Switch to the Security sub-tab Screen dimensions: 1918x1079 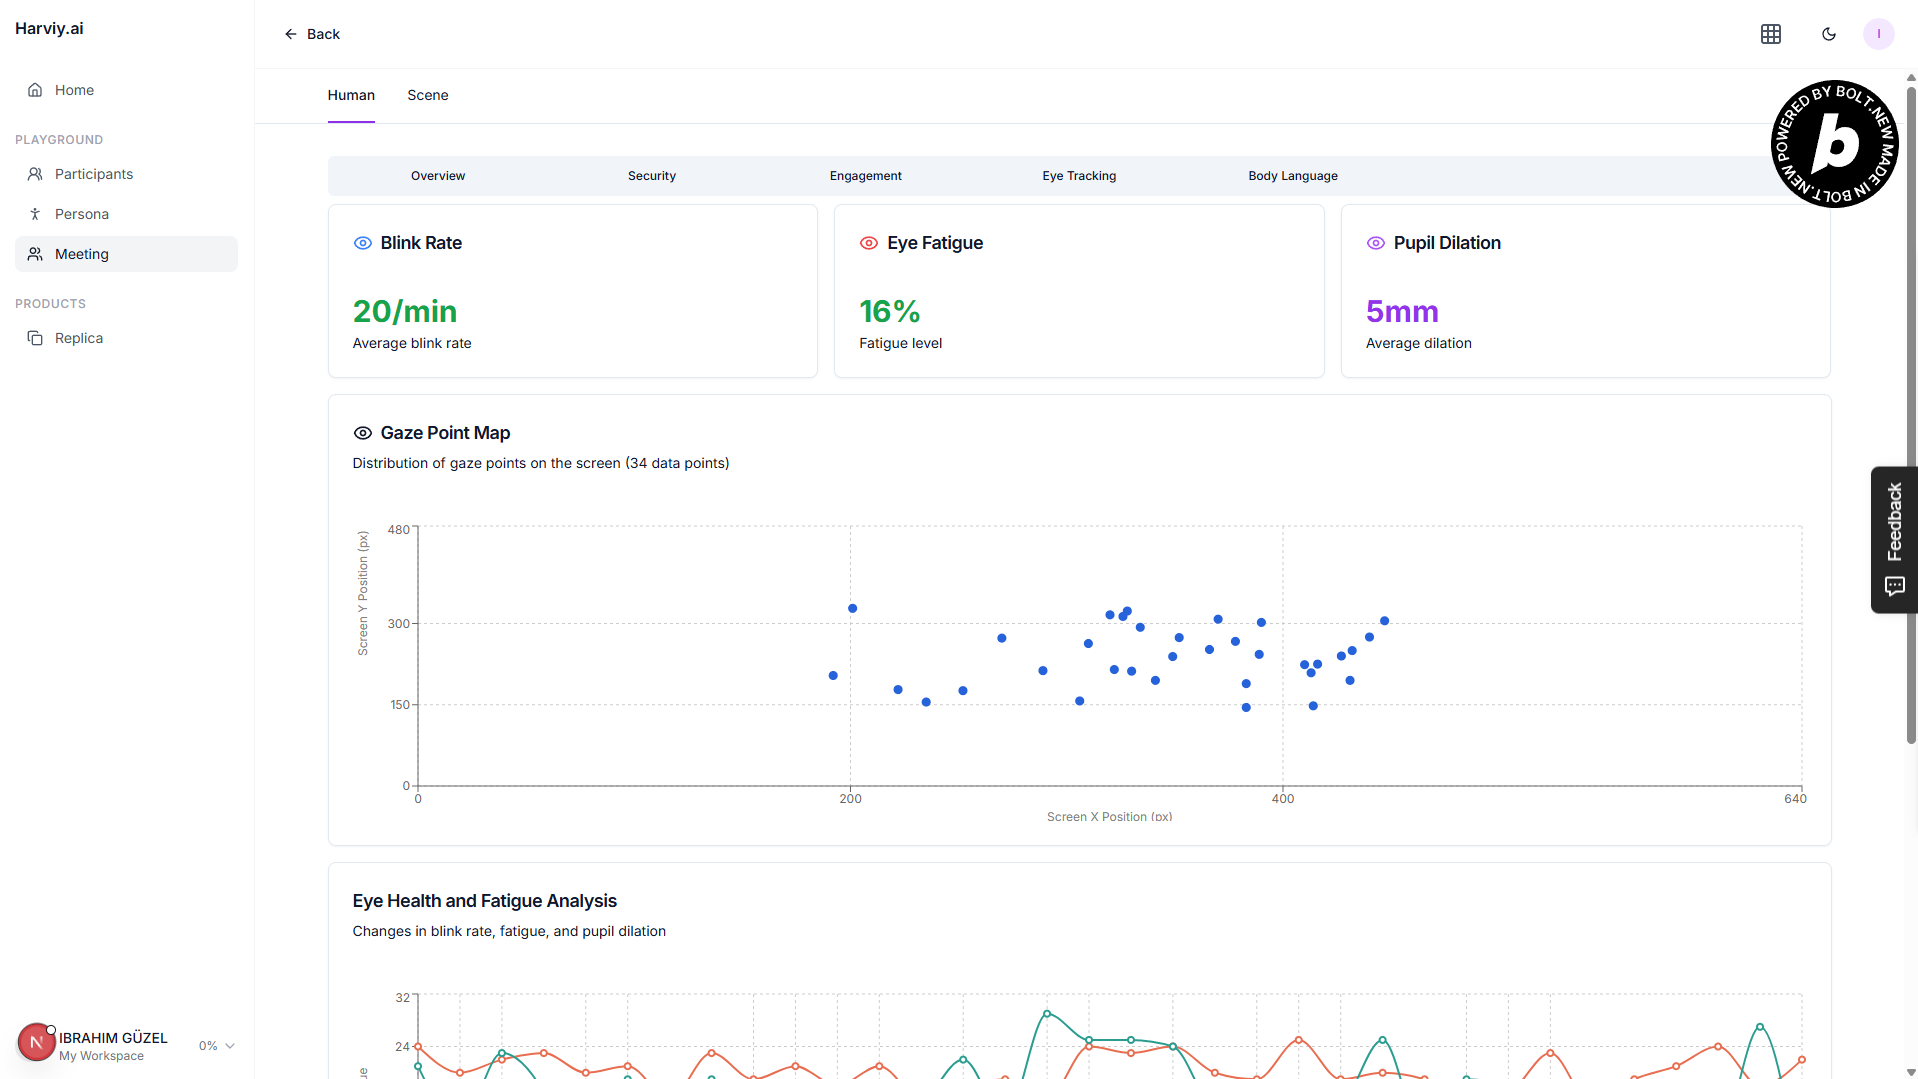(x=651, y=176)
